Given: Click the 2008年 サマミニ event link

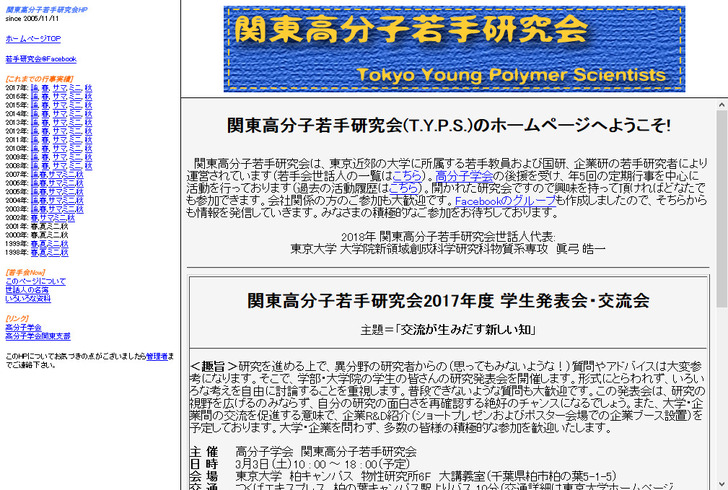Looking at the screenshot, I should click(x=67, y=166).
